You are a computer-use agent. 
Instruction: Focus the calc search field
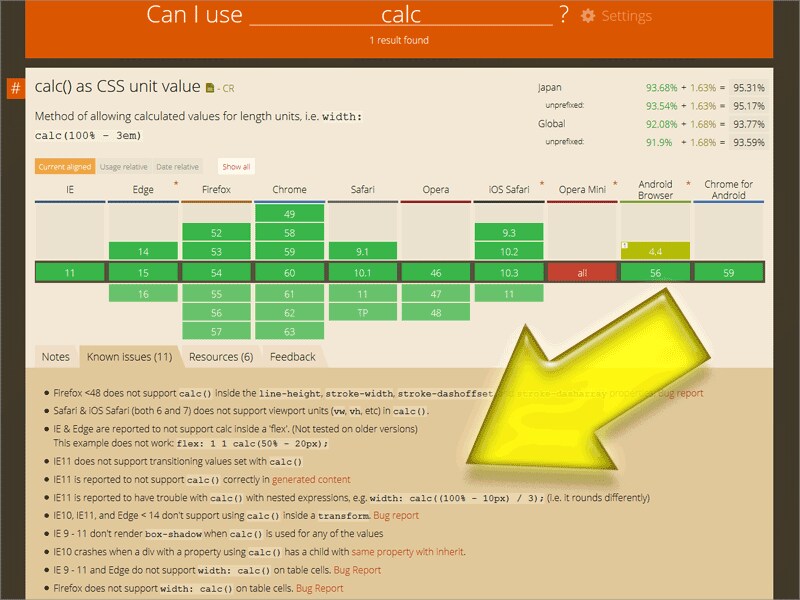[x=401, y=14]
